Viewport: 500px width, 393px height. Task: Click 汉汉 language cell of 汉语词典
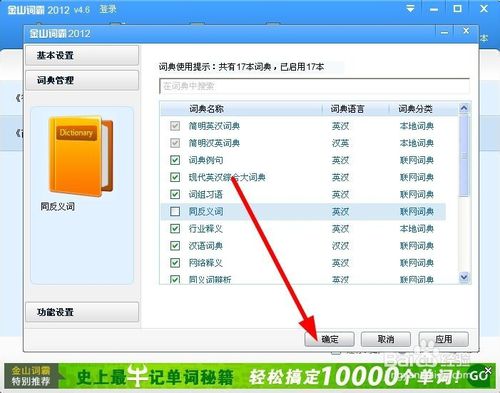pyautogui.click(x=340, y=246)
